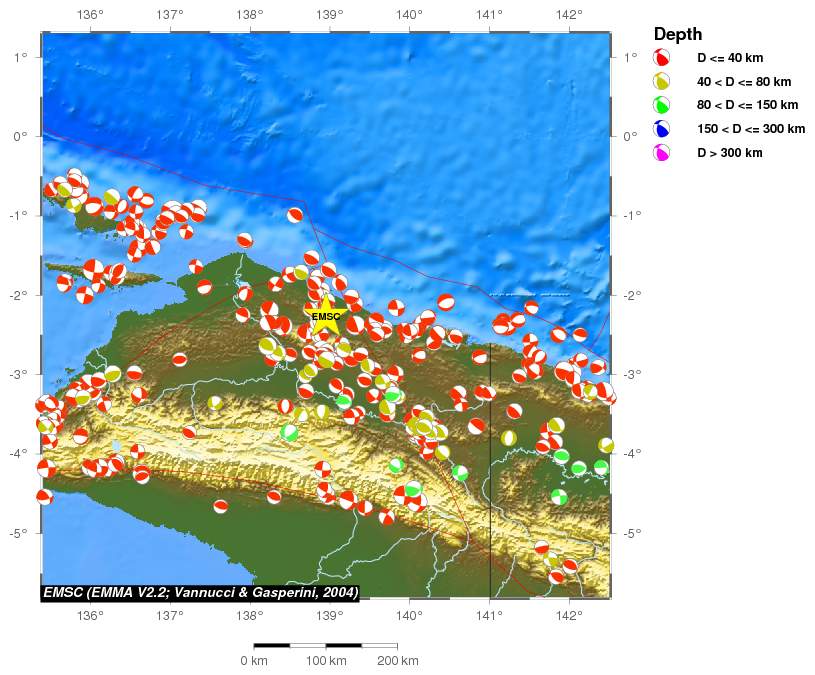Screen dimensions: 815x675
Task: Click the "200 km" scale bar label
Action: (397, 661)
